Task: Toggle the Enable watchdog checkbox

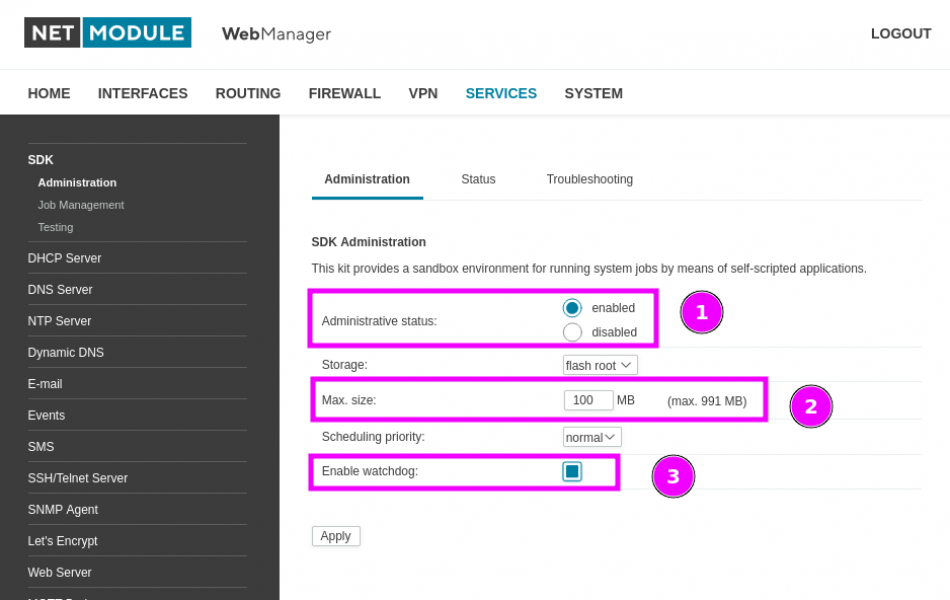Action: (x=572, y=471)
